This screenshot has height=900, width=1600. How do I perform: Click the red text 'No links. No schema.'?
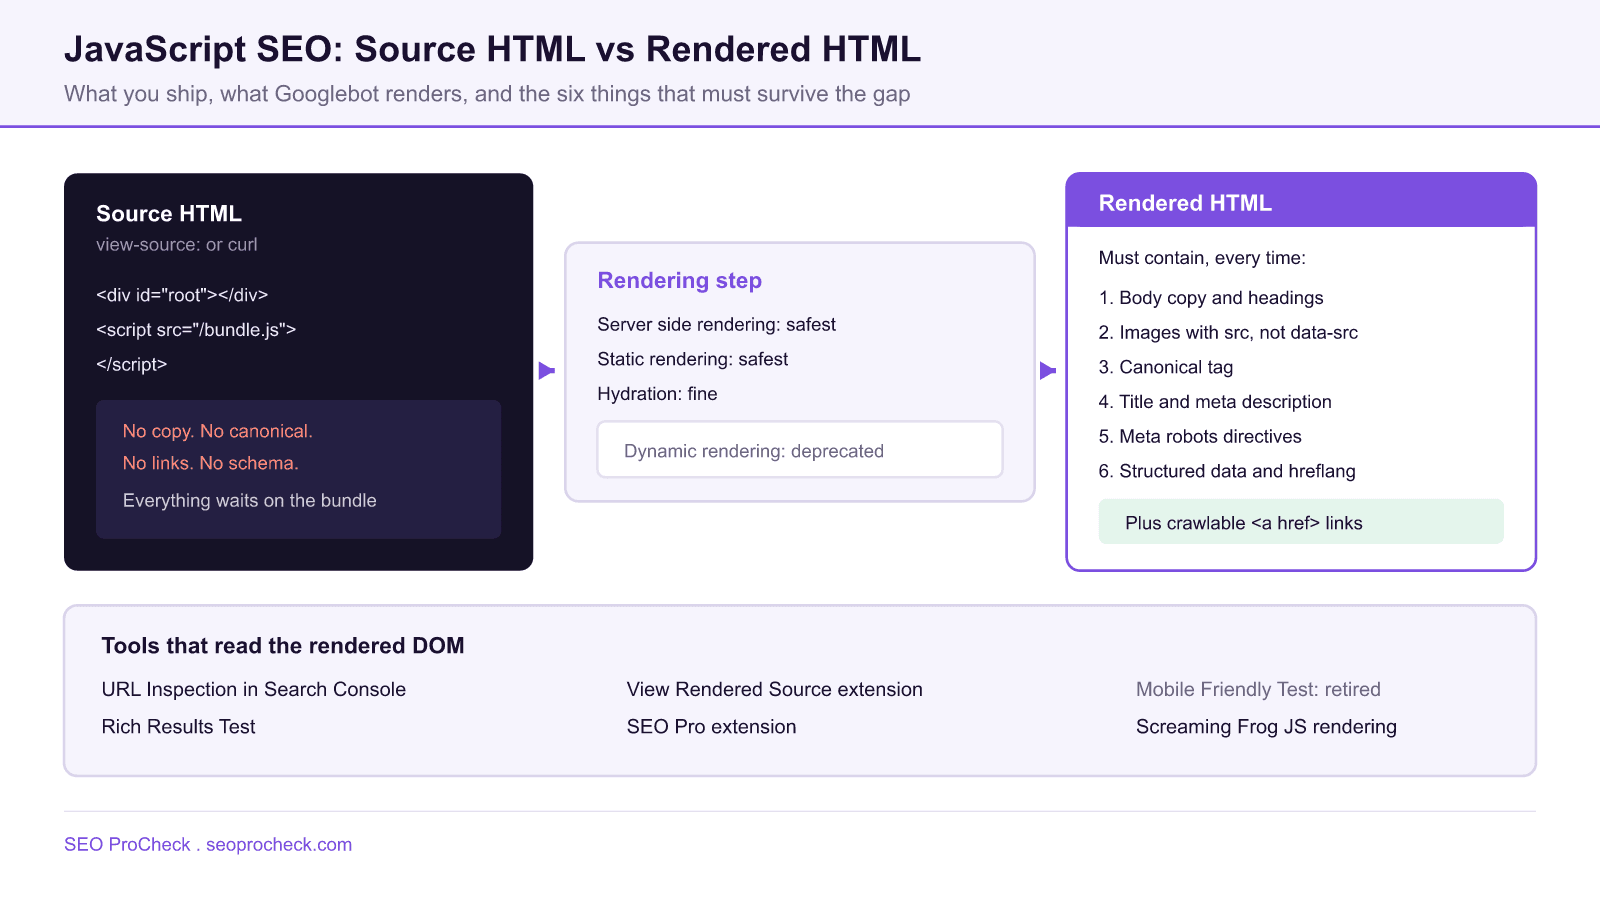(211, 463)
